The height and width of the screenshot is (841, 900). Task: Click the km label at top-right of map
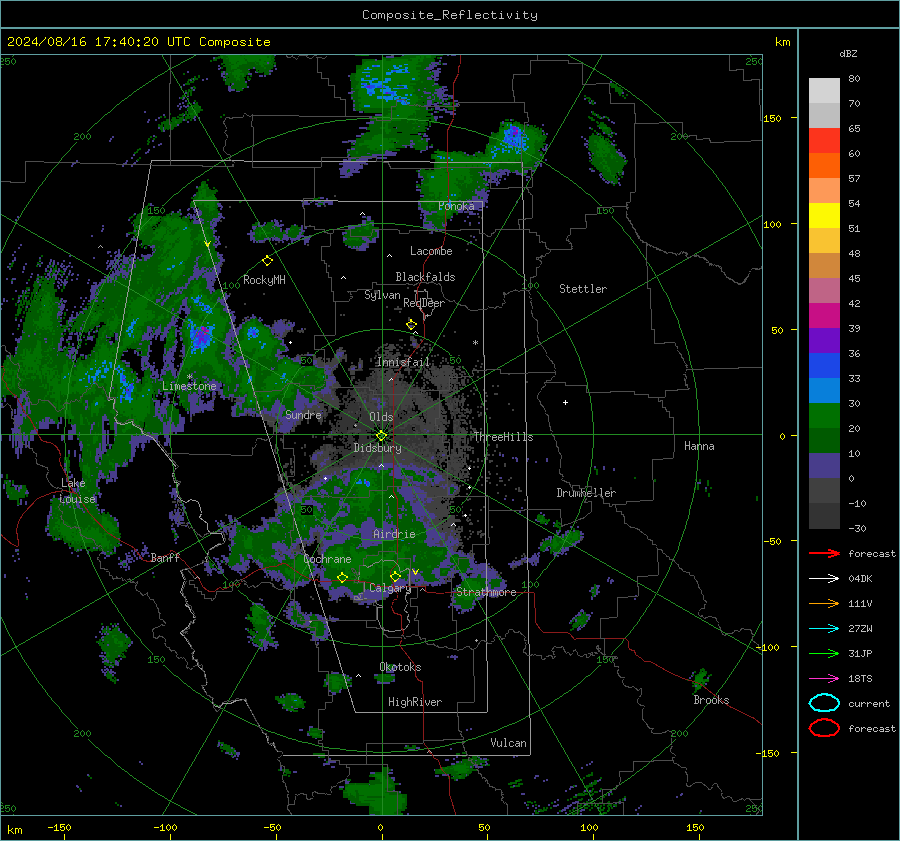pos(782,42)
